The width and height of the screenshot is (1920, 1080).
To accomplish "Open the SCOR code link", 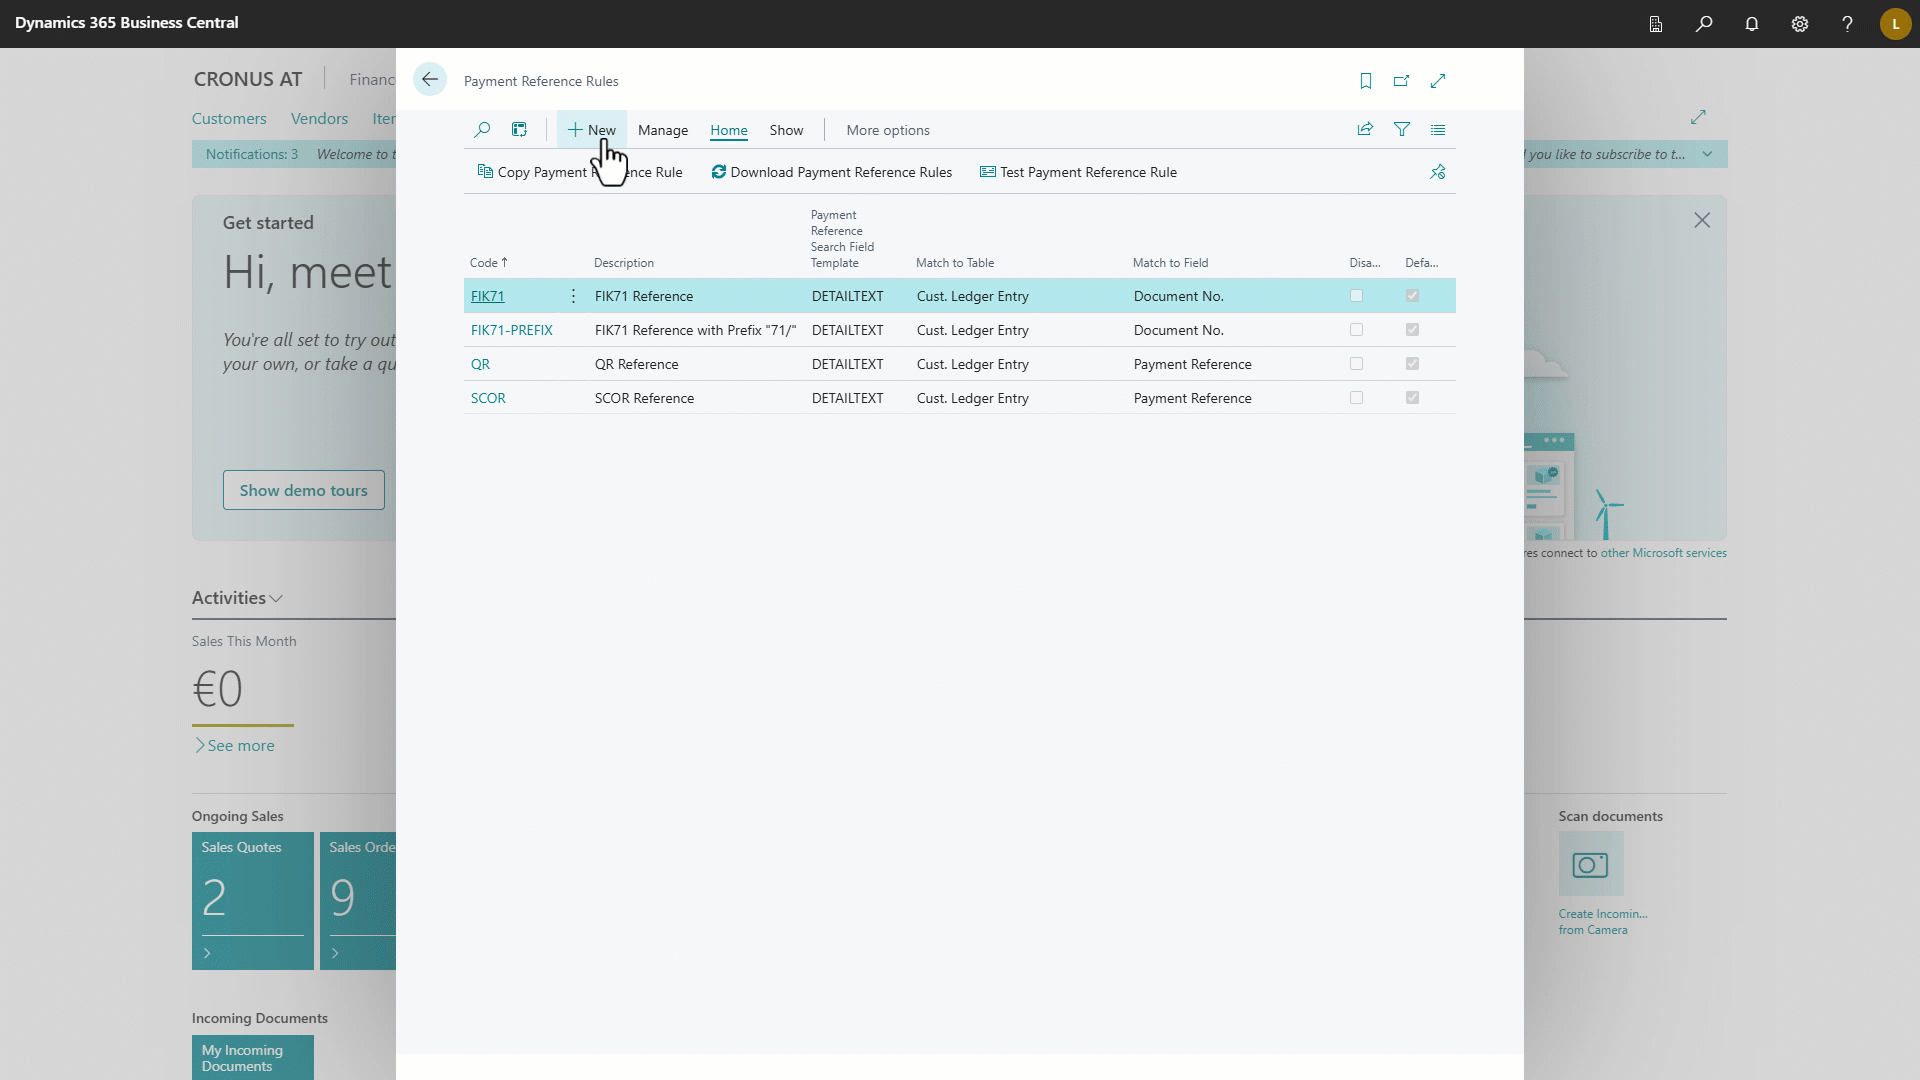I will pos(488,398).
